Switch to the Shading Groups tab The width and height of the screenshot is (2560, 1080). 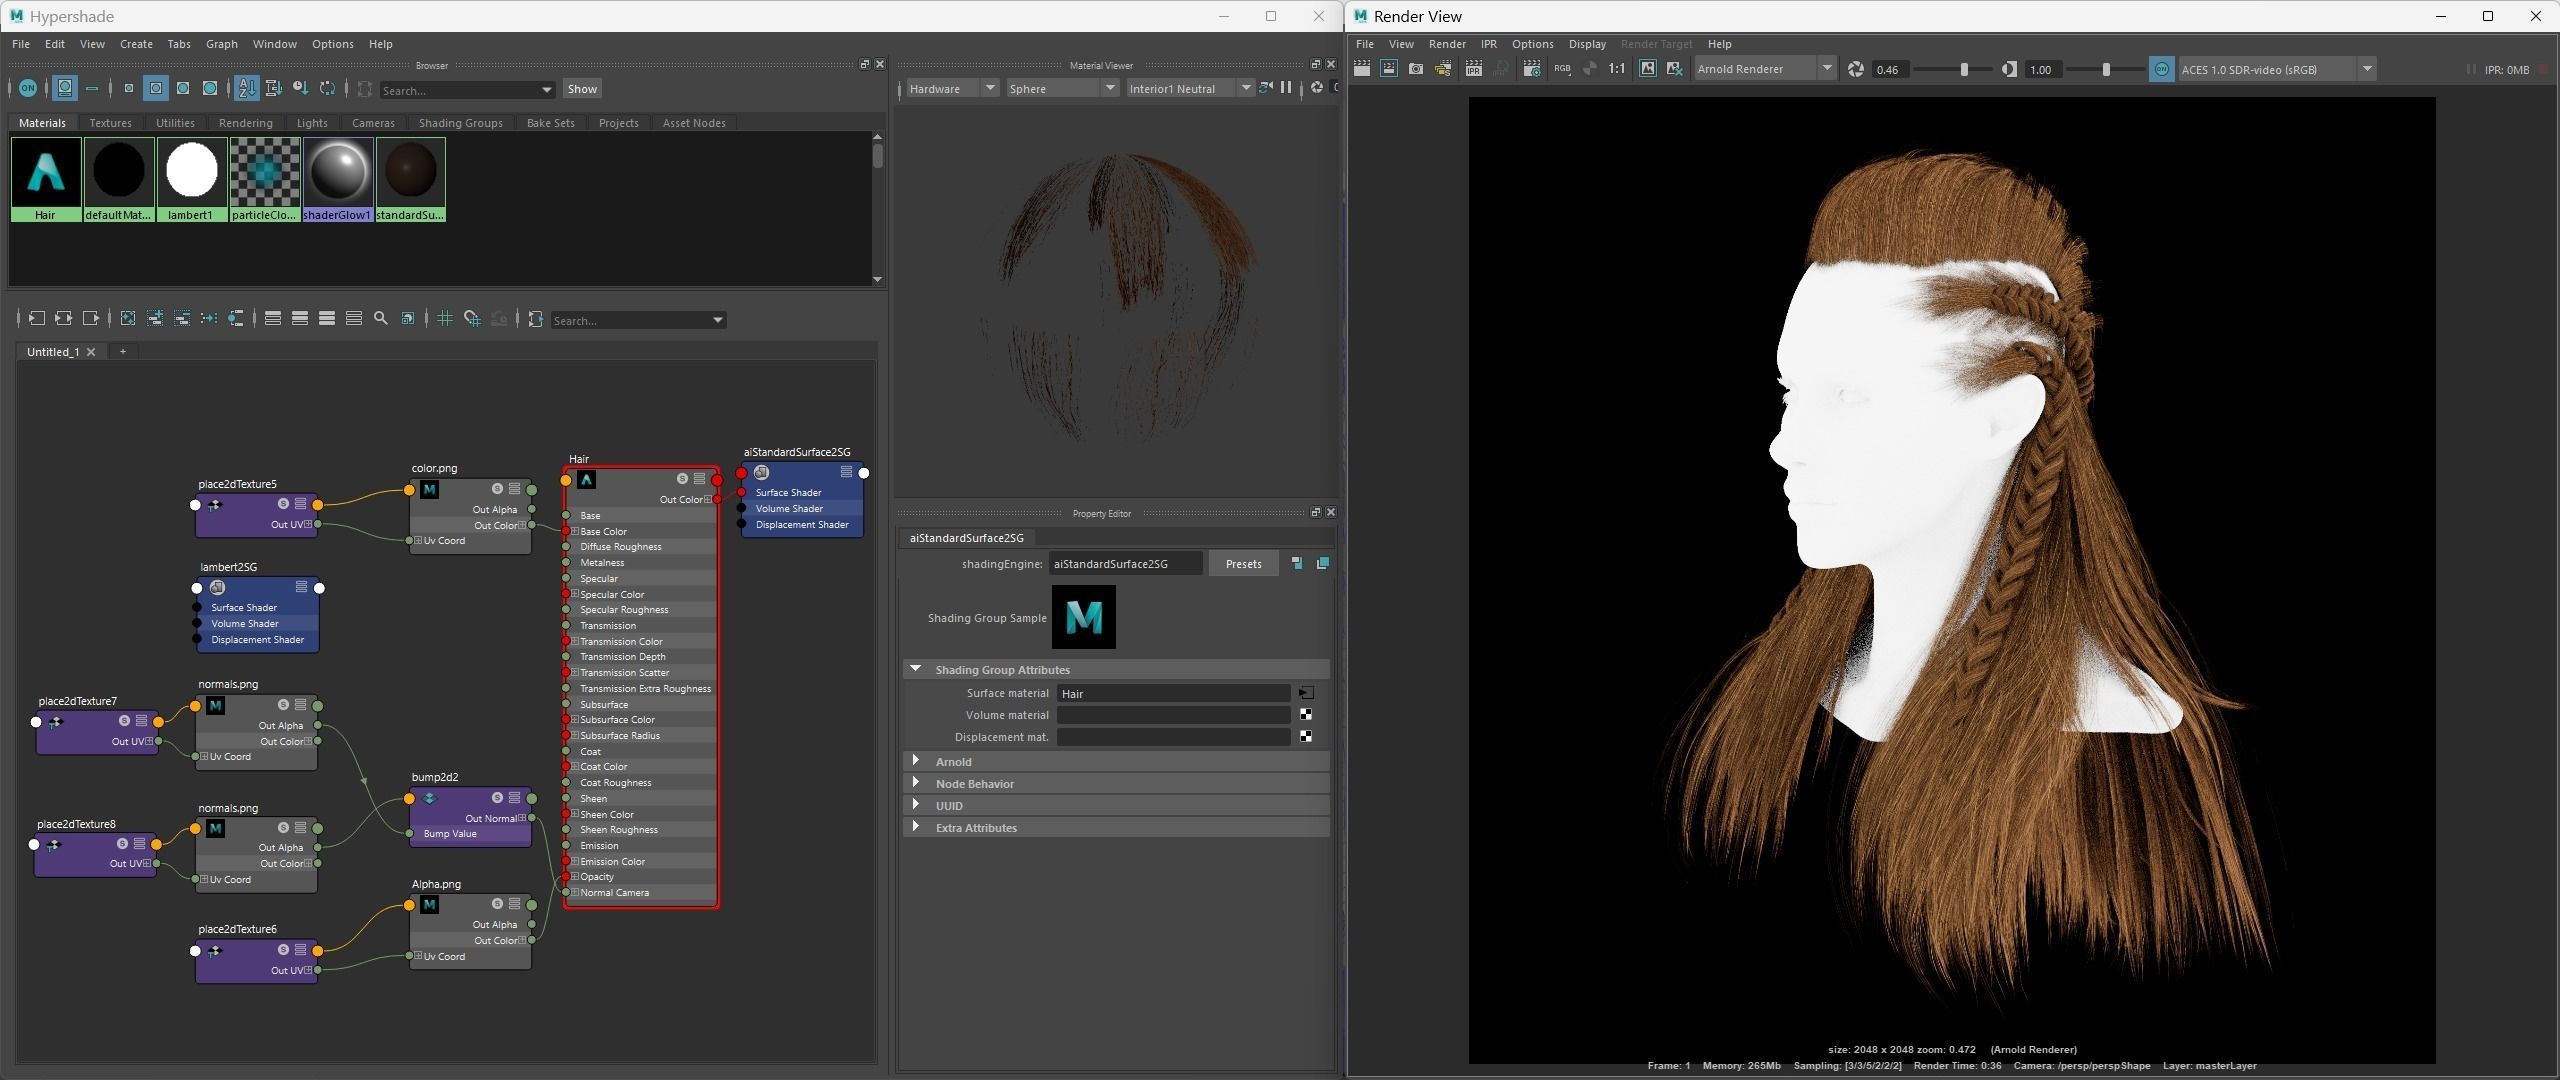pyautogui.click(x=460, y=123)
